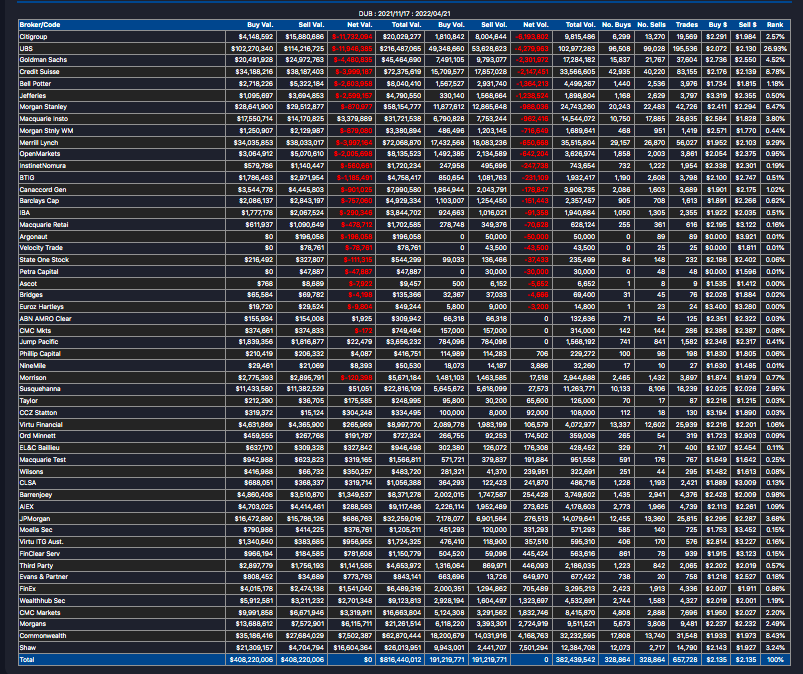Screen dimensions: 803x674
Task: Click Merrill Lynch's 9.29% rank cell
Action: 776,143
